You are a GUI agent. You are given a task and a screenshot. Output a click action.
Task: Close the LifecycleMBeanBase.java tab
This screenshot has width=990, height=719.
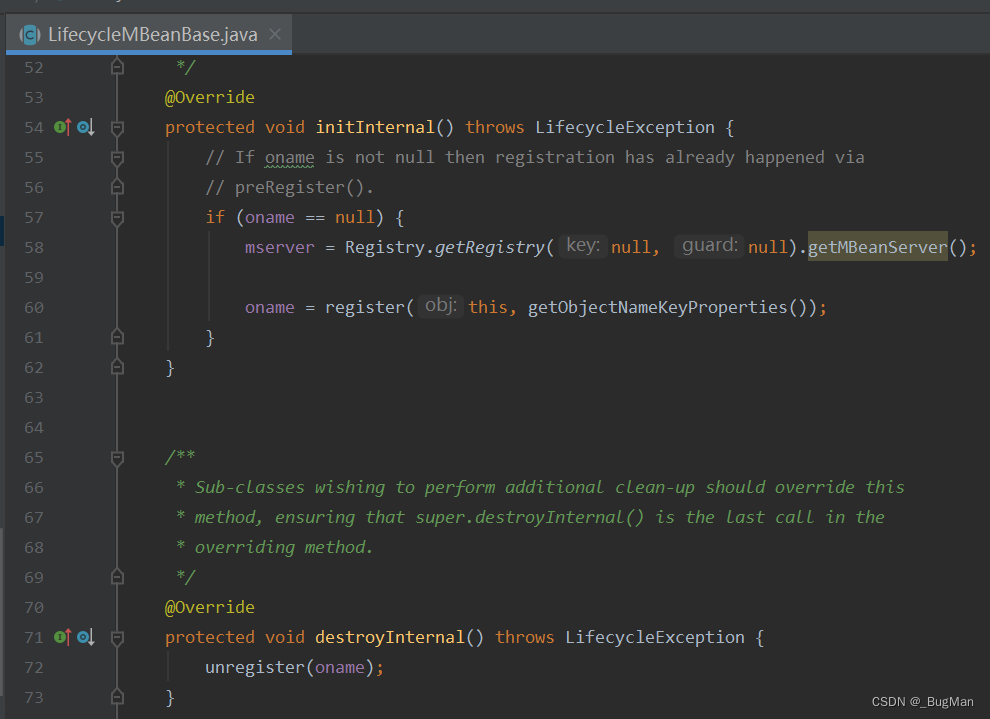point(275,34)
